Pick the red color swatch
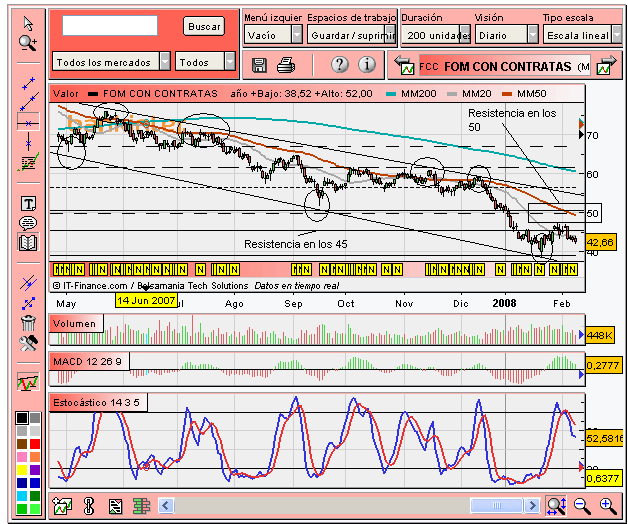This screenshot has width=628, height=524. click(x=35, y=444)
